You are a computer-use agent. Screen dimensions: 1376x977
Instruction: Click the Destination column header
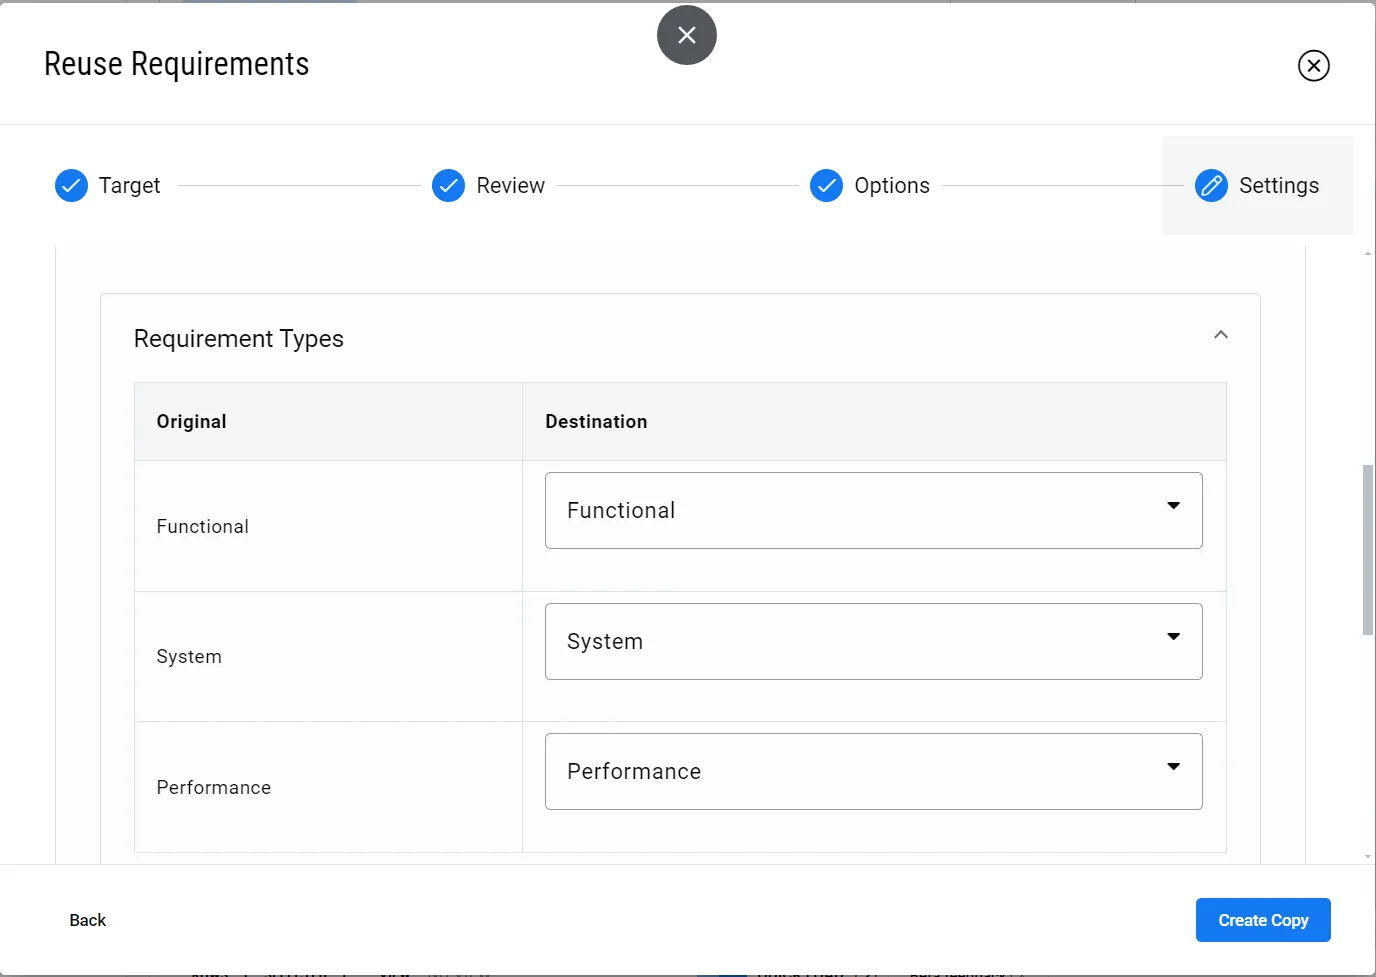click(596, 421)
